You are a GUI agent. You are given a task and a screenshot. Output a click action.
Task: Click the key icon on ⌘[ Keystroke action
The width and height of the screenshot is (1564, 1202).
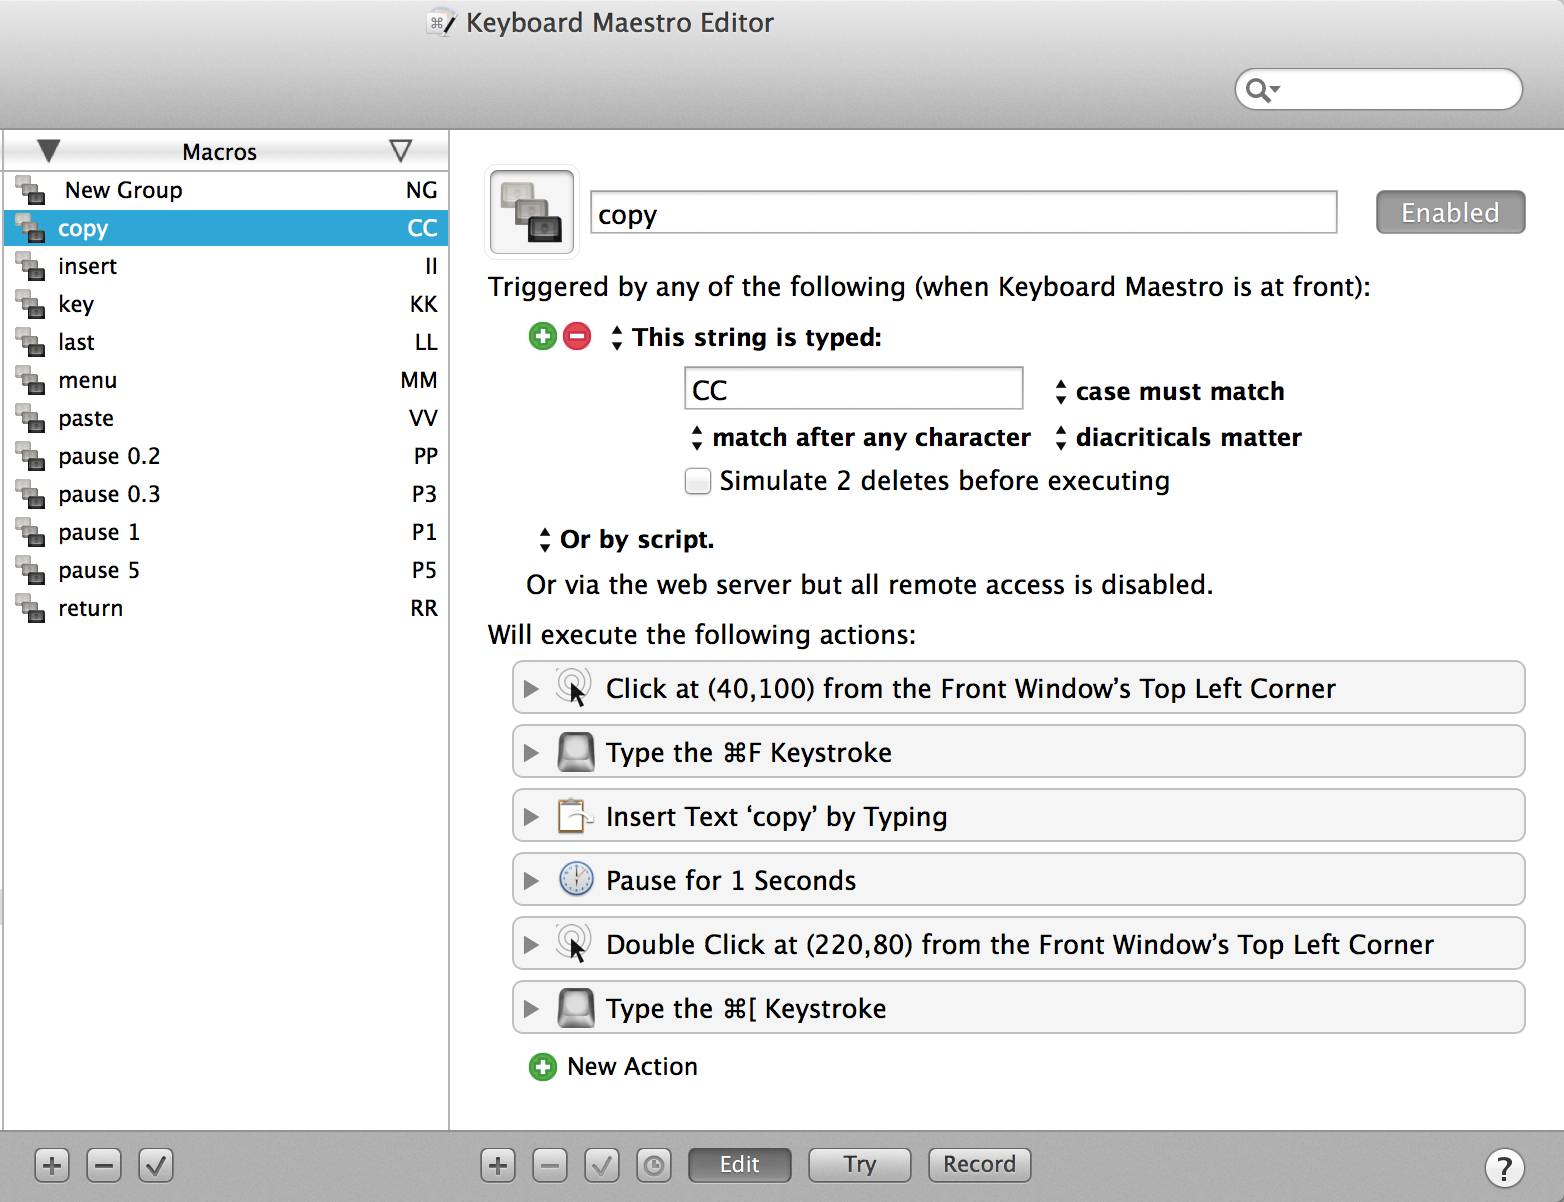(x=575, y=1008)
